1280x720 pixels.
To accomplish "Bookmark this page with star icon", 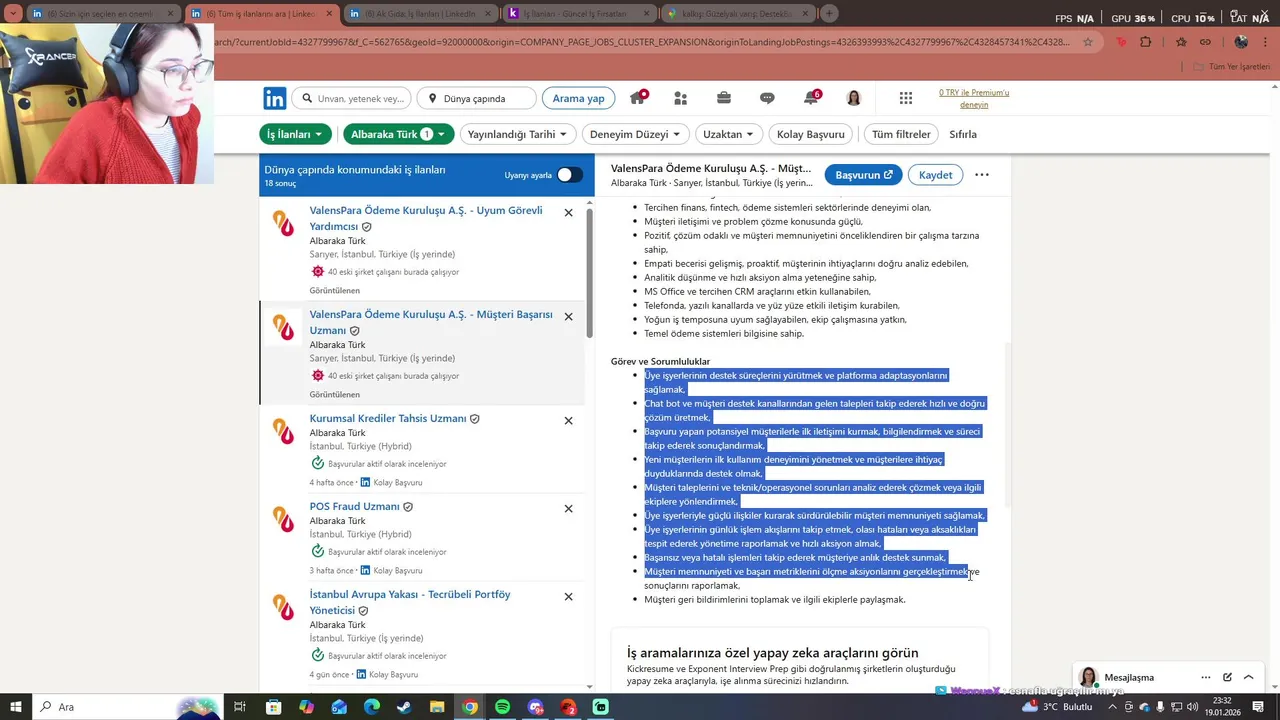I will pos(1088,42).
